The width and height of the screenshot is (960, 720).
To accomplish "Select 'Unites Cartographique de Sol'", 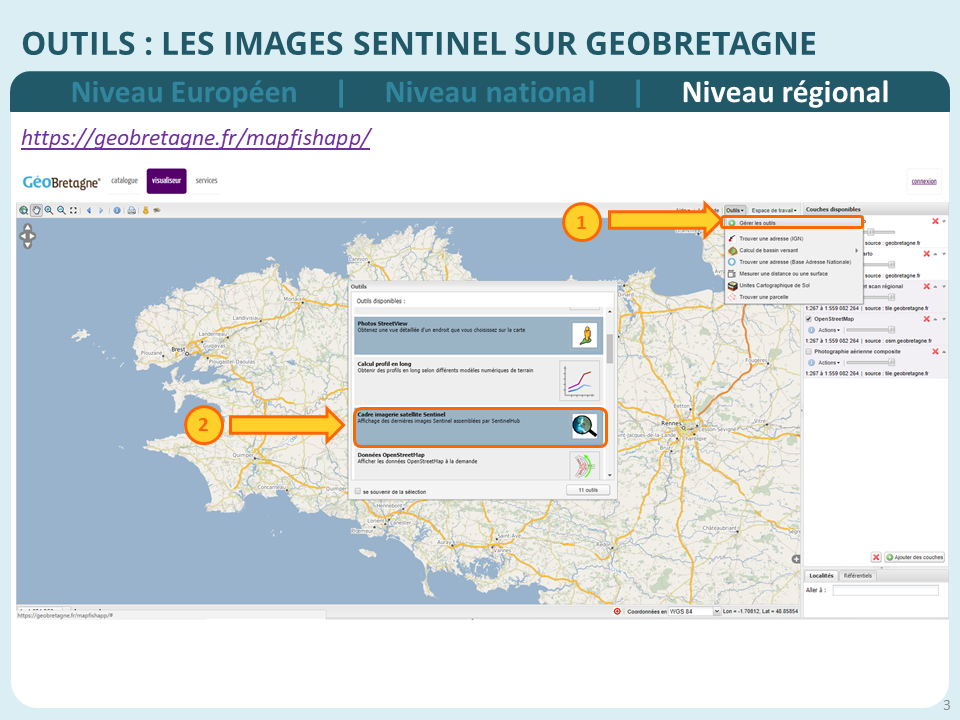I will pyautogui.click(x=793, y=285).
